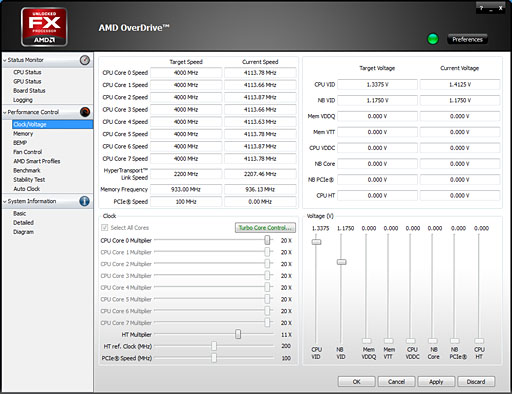Click the CPU VID voltage slider handle

pos(316,242)
